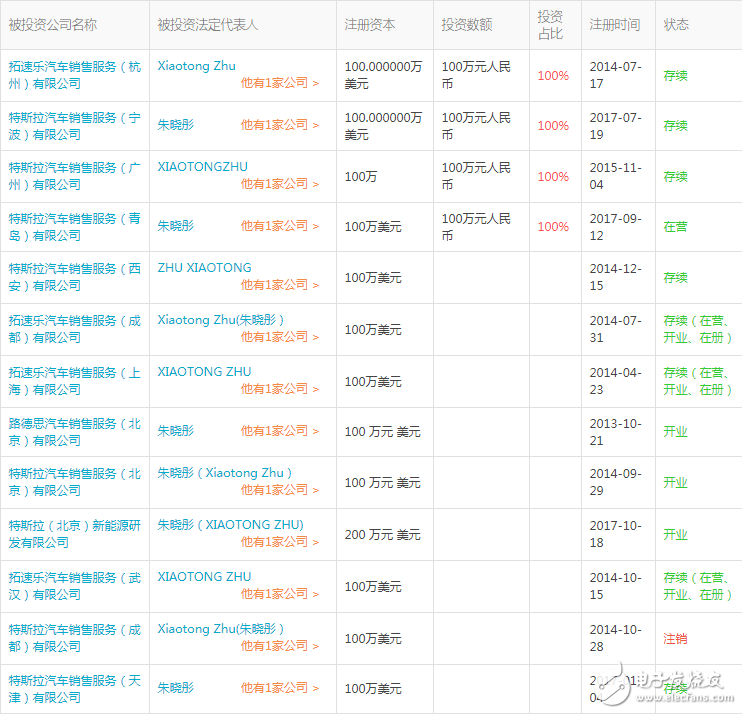Image resolution: width=742 pixels, height=714 pixels.
Task: Click the 被投资公司名称 column header
Action: pos(53,25)
